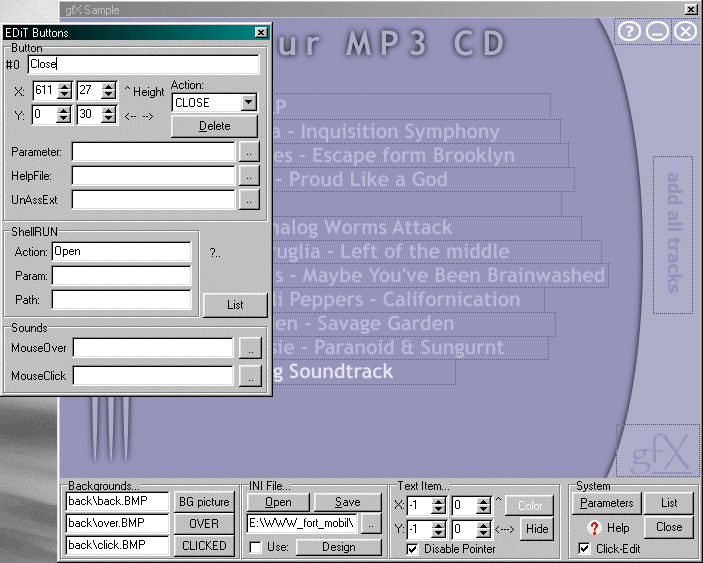Browse for MouseClick sound file

[250, 376]
